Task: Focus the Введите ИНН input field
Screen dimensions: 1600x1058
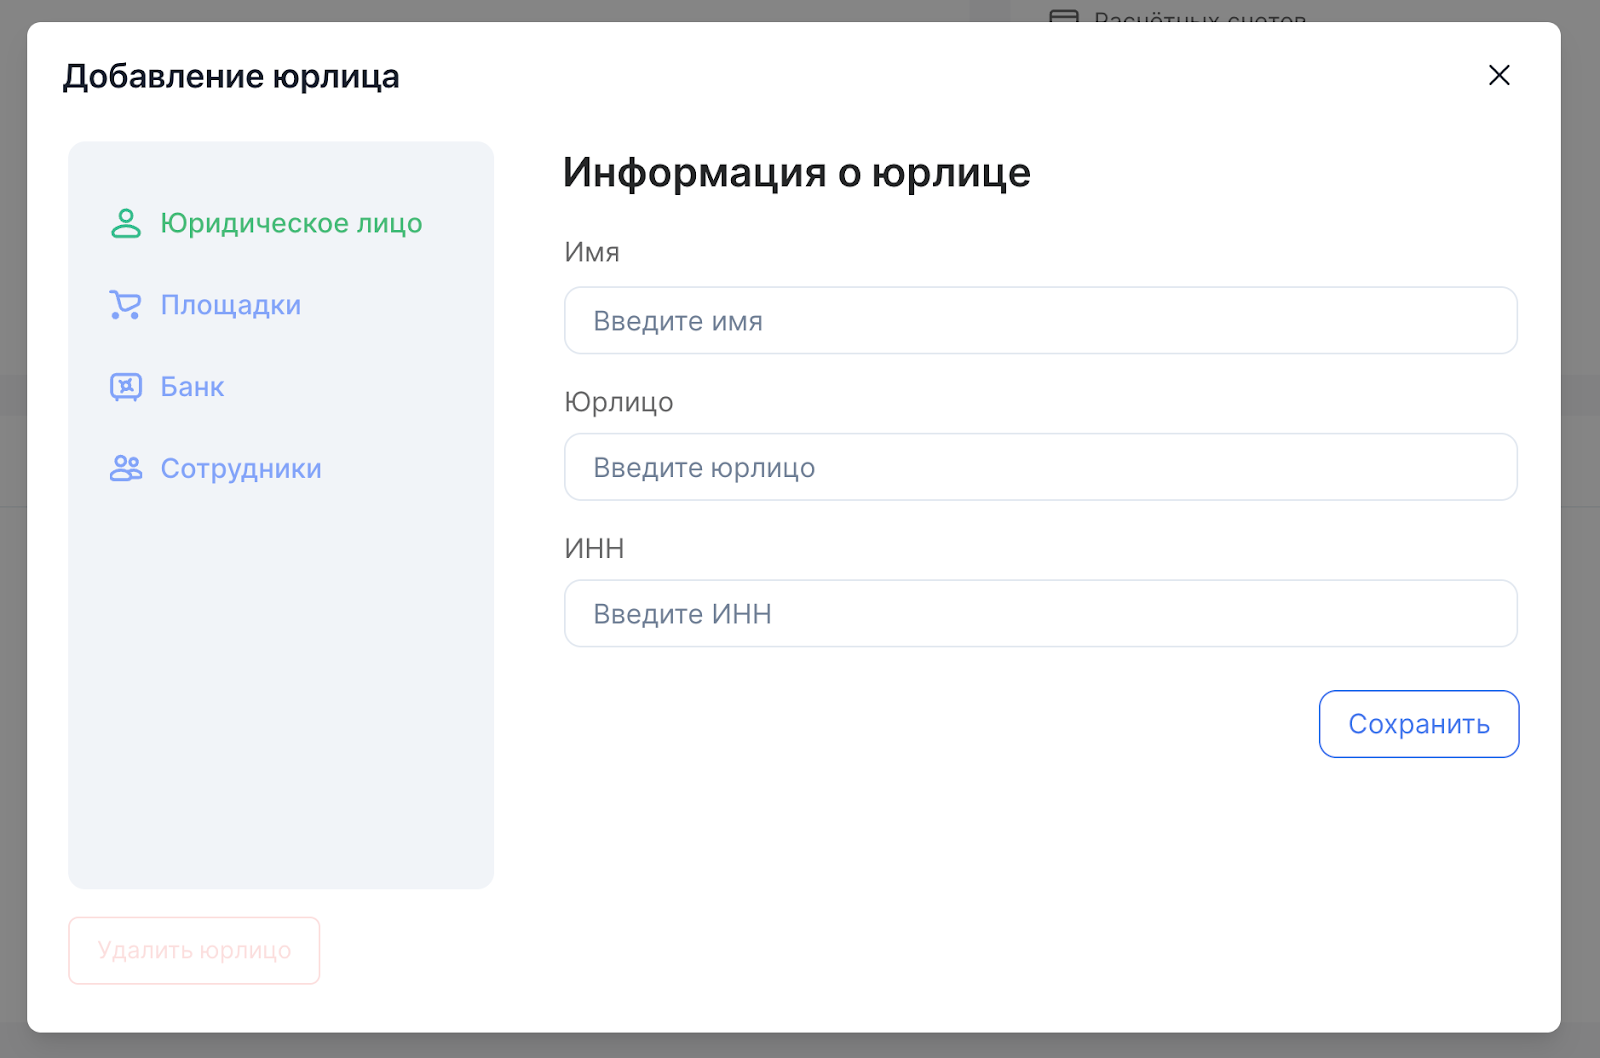Action: pyautogui.click(x=1040, y=614)
